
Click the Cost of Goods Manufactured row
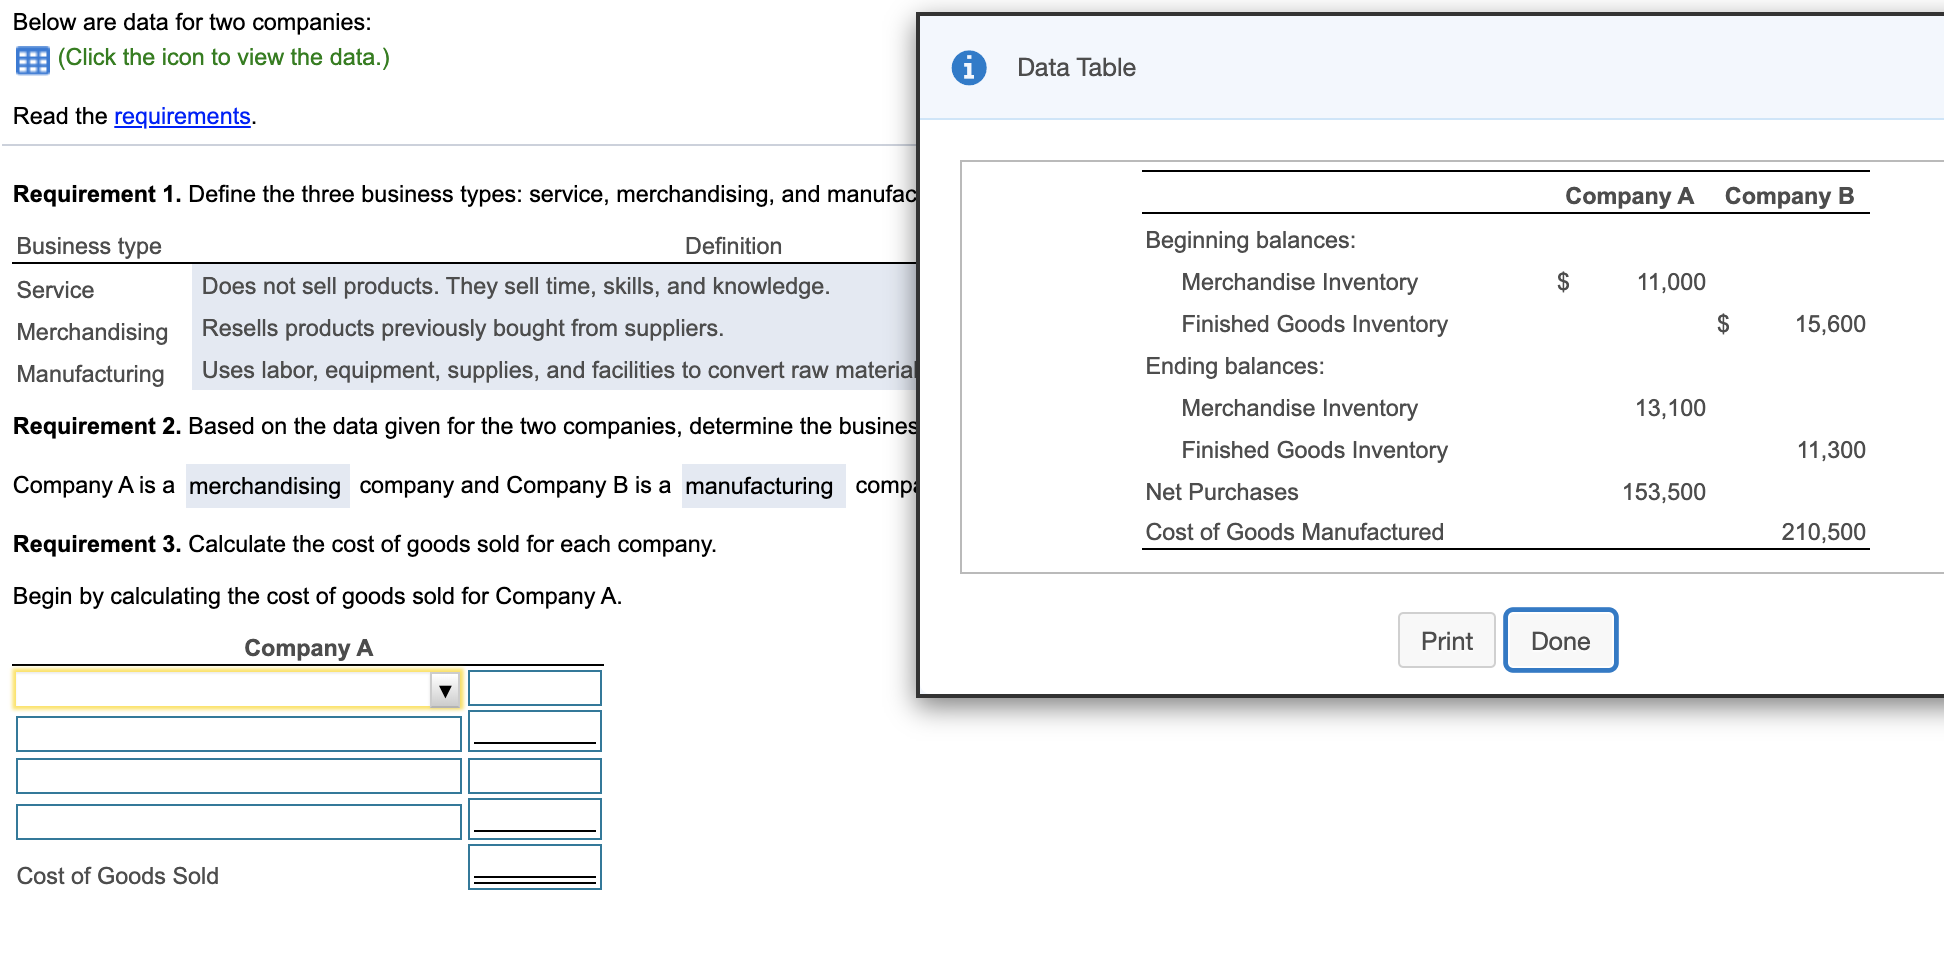(x=1293, y=531)
